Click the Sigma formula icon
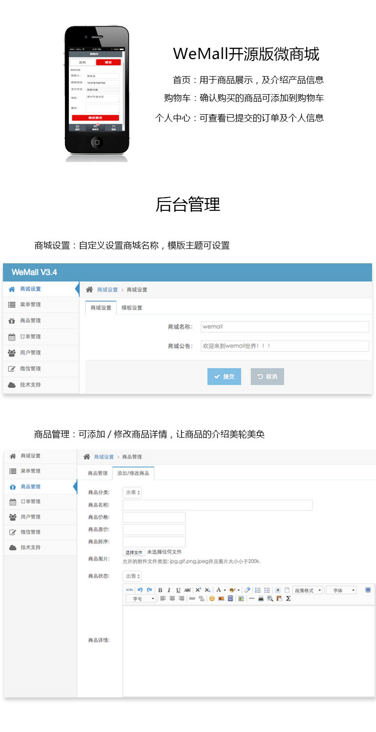The image size is (376, 732). 288,598
